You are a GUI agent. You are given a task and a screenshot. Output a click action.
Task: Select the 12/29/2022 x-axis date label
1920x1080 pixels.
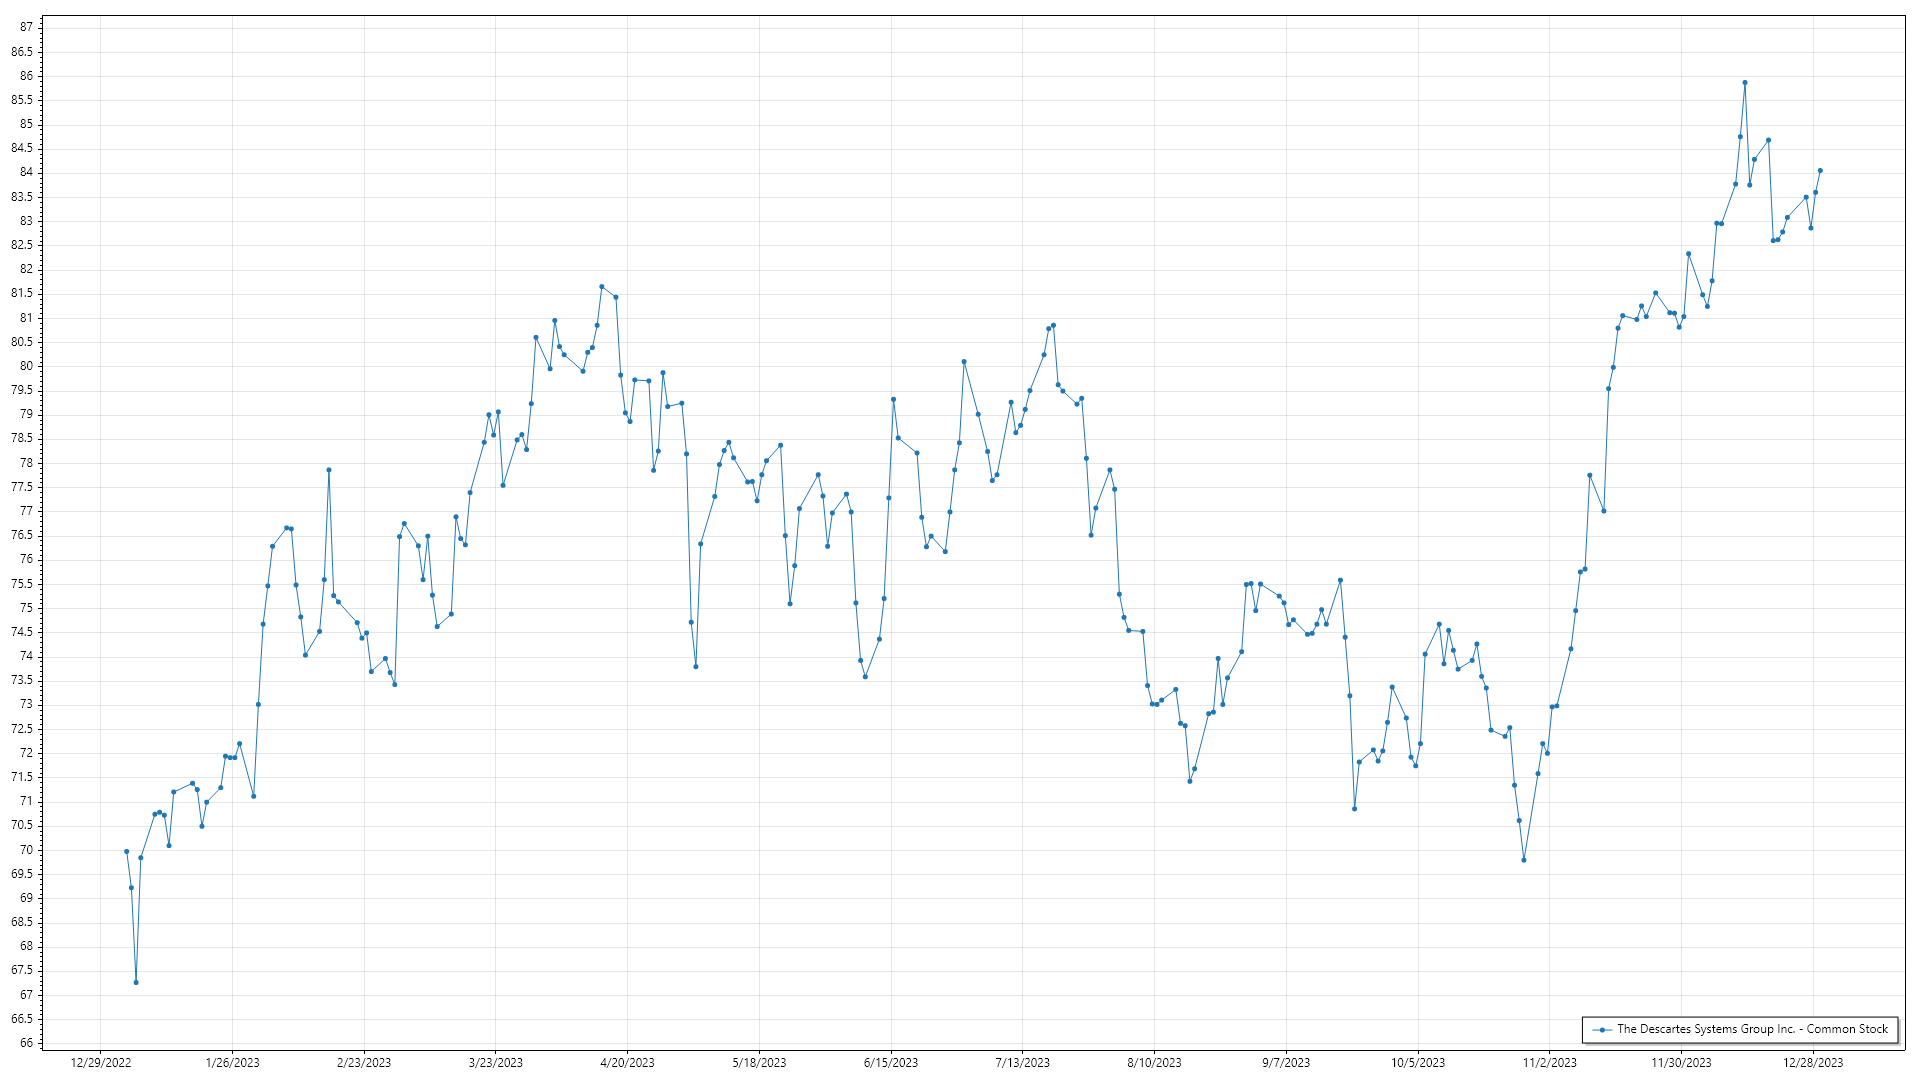101,1062
